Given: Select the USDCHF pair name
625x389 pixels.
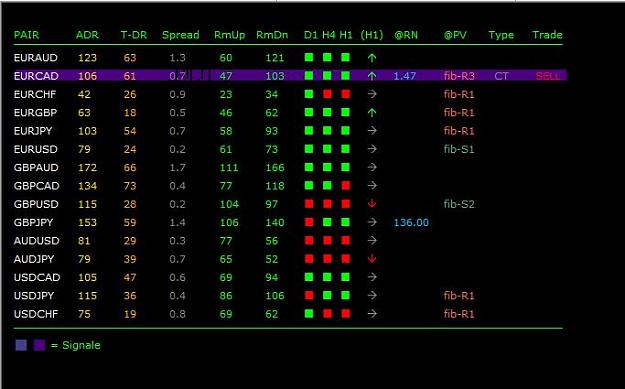Looking at the screenshot, I should click(36, 314).
